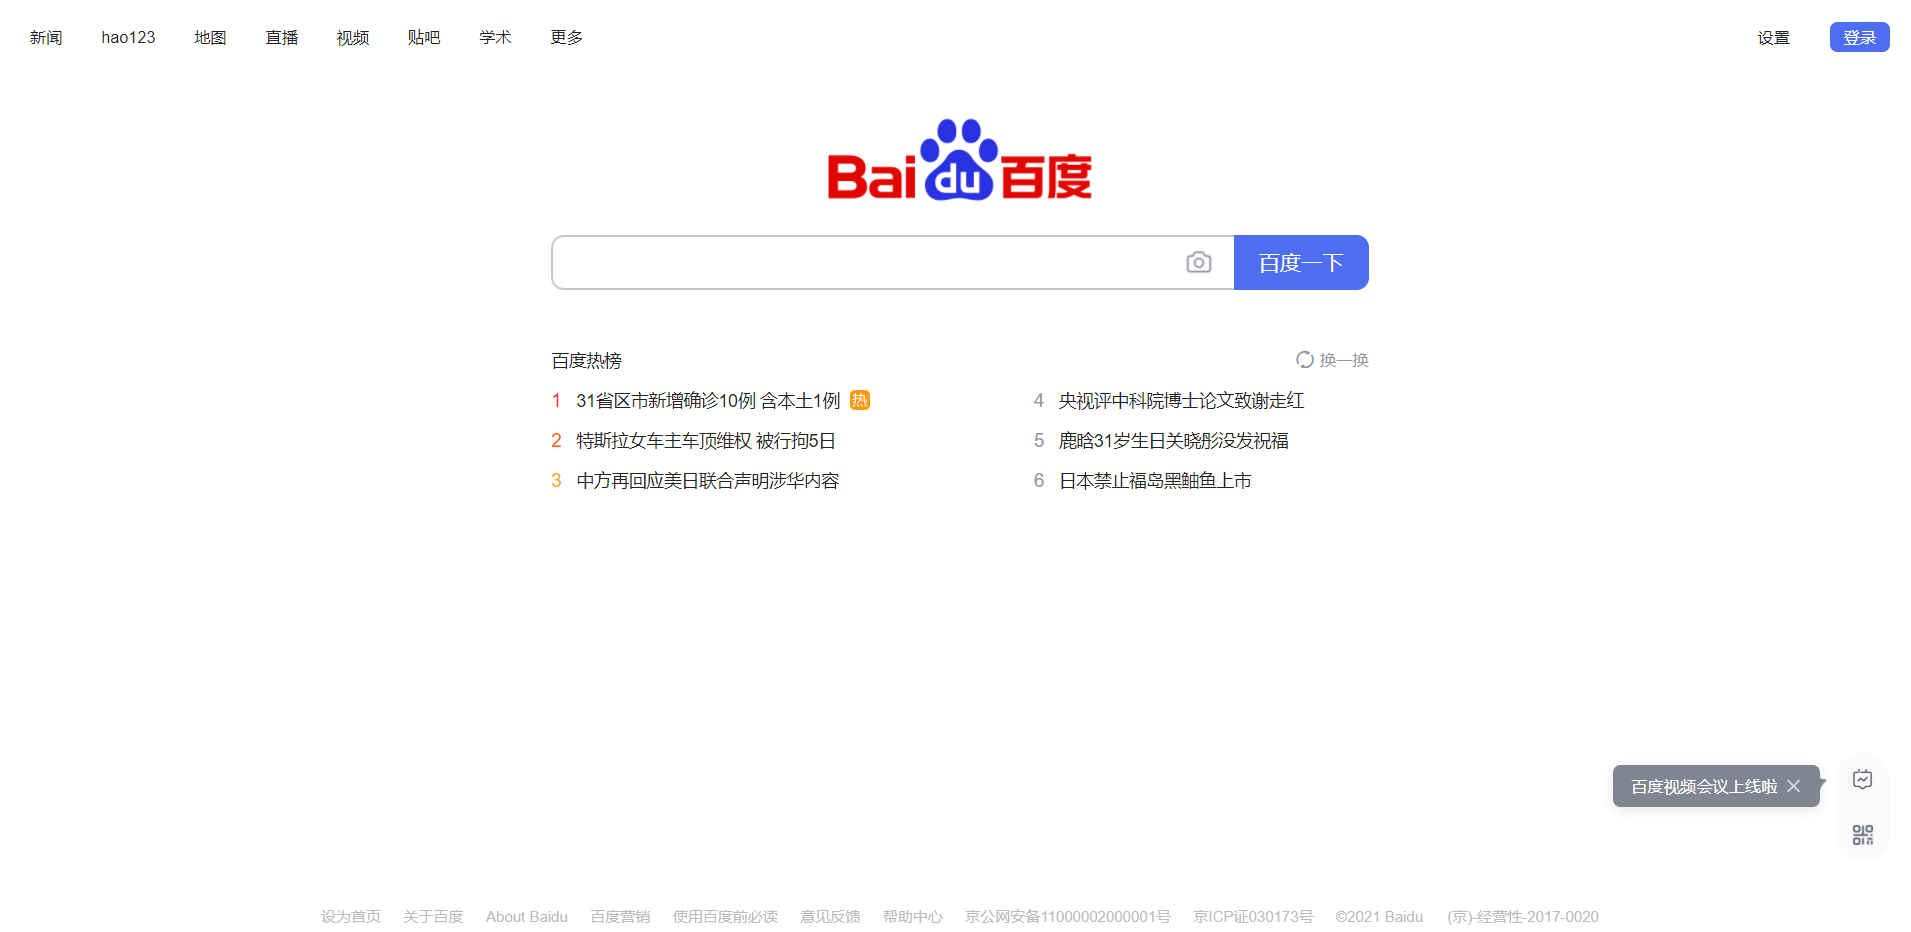Dismiss the 百度视频会议上线啦 tooltip
1911x932 pixels.
click(1794, 786)
